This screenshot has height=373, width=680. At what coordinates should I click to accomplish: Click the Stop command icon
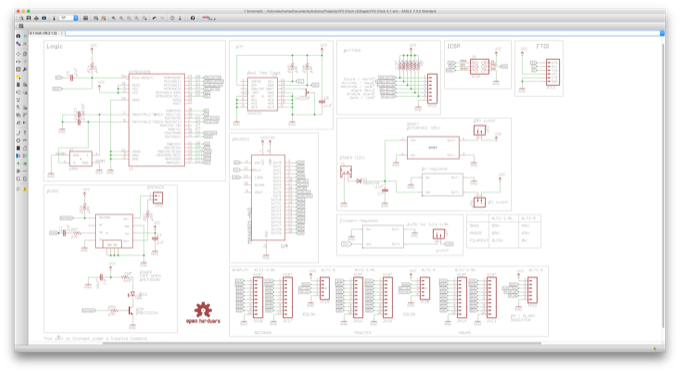click(x=172, y=18)
